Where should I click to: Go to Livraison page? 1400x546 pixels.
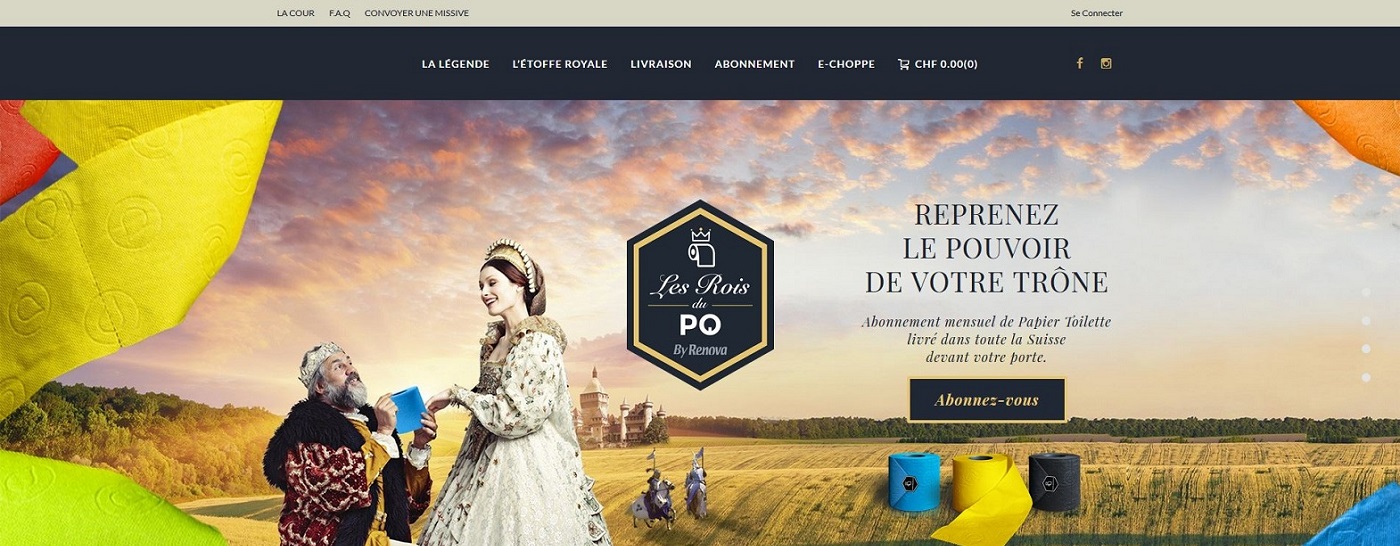661,64
